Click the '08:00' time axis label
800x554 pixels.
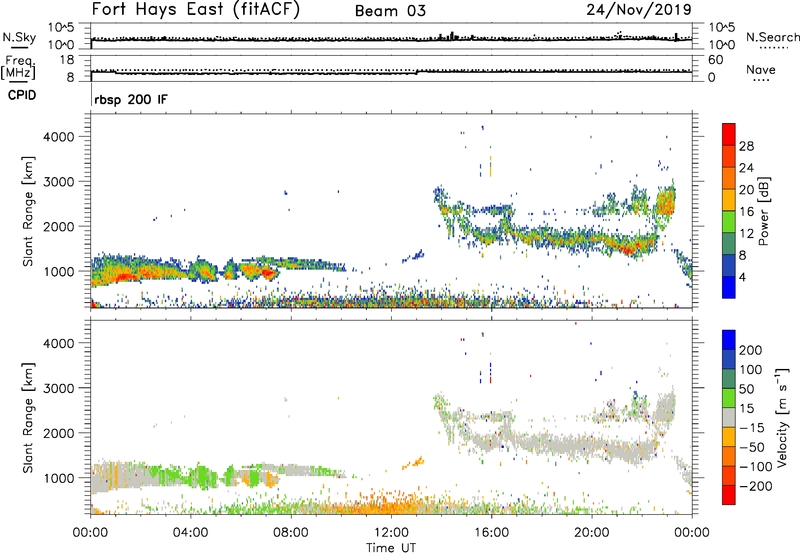coord(290,533)
